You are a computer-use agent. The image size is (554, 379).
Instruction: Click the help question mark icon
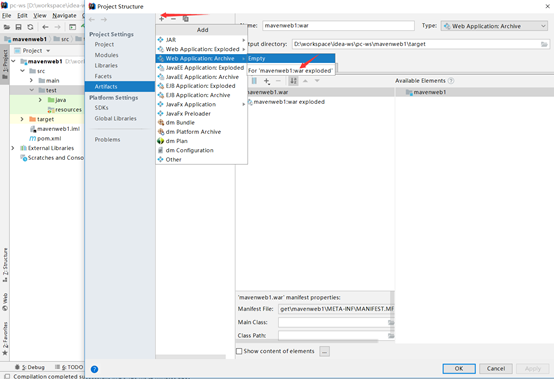[94, 369]
